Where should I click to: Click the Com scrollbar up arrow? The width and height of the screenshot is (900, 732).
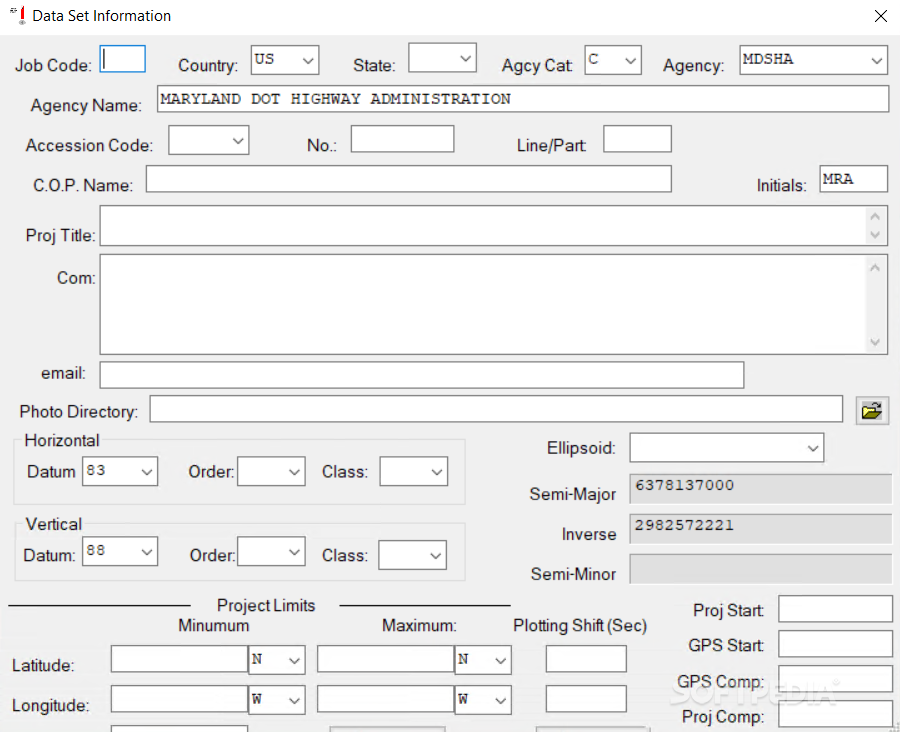[x=875, y=268]
